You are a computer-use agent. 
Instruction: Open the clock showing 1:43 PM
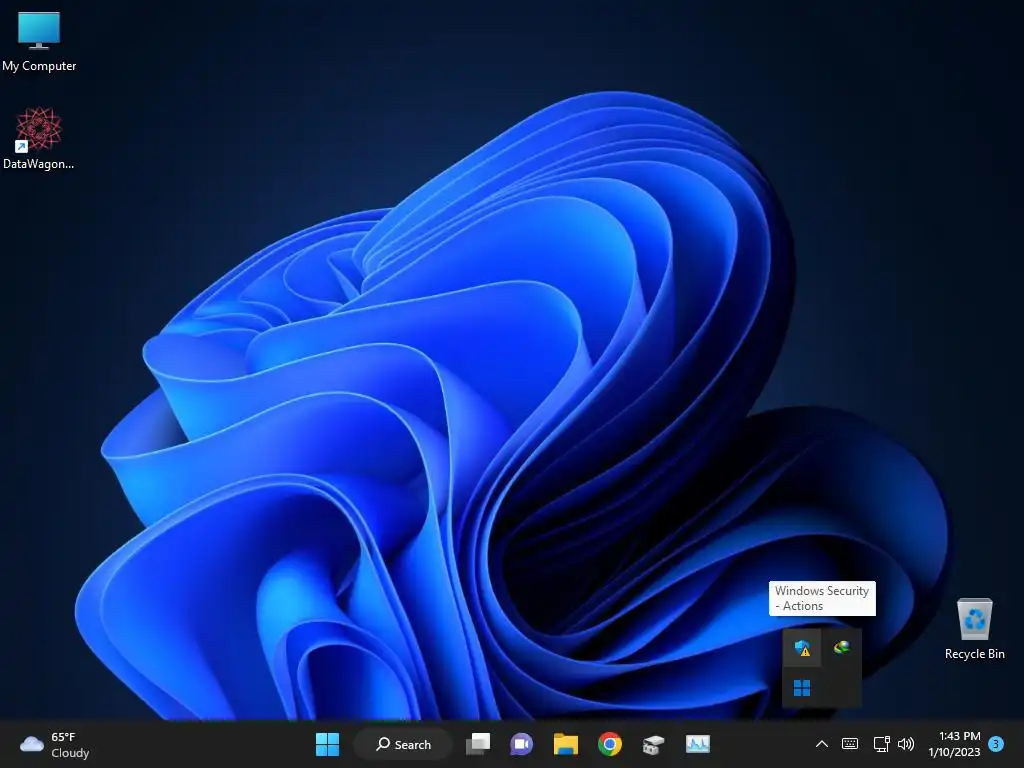click(x=955, y=744)
